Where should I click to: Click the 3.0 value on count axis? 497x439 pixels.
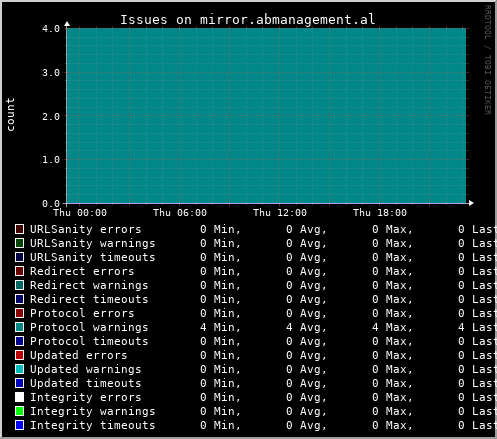(x=51, y=72)
